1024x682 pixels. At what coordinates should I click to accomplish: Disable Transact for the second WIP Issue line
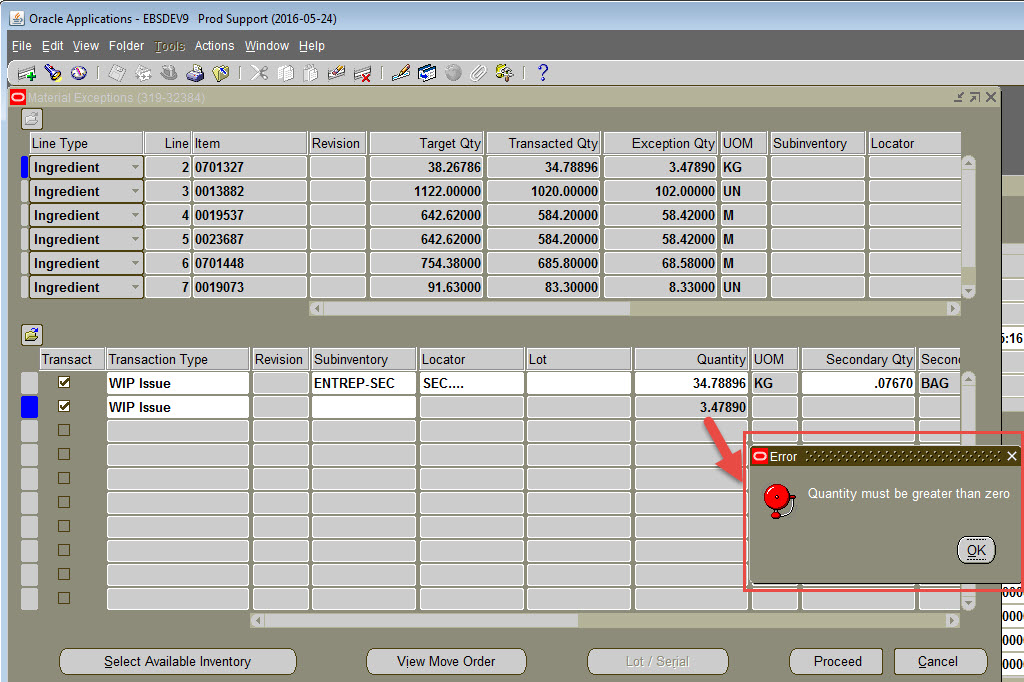[64, 406]
